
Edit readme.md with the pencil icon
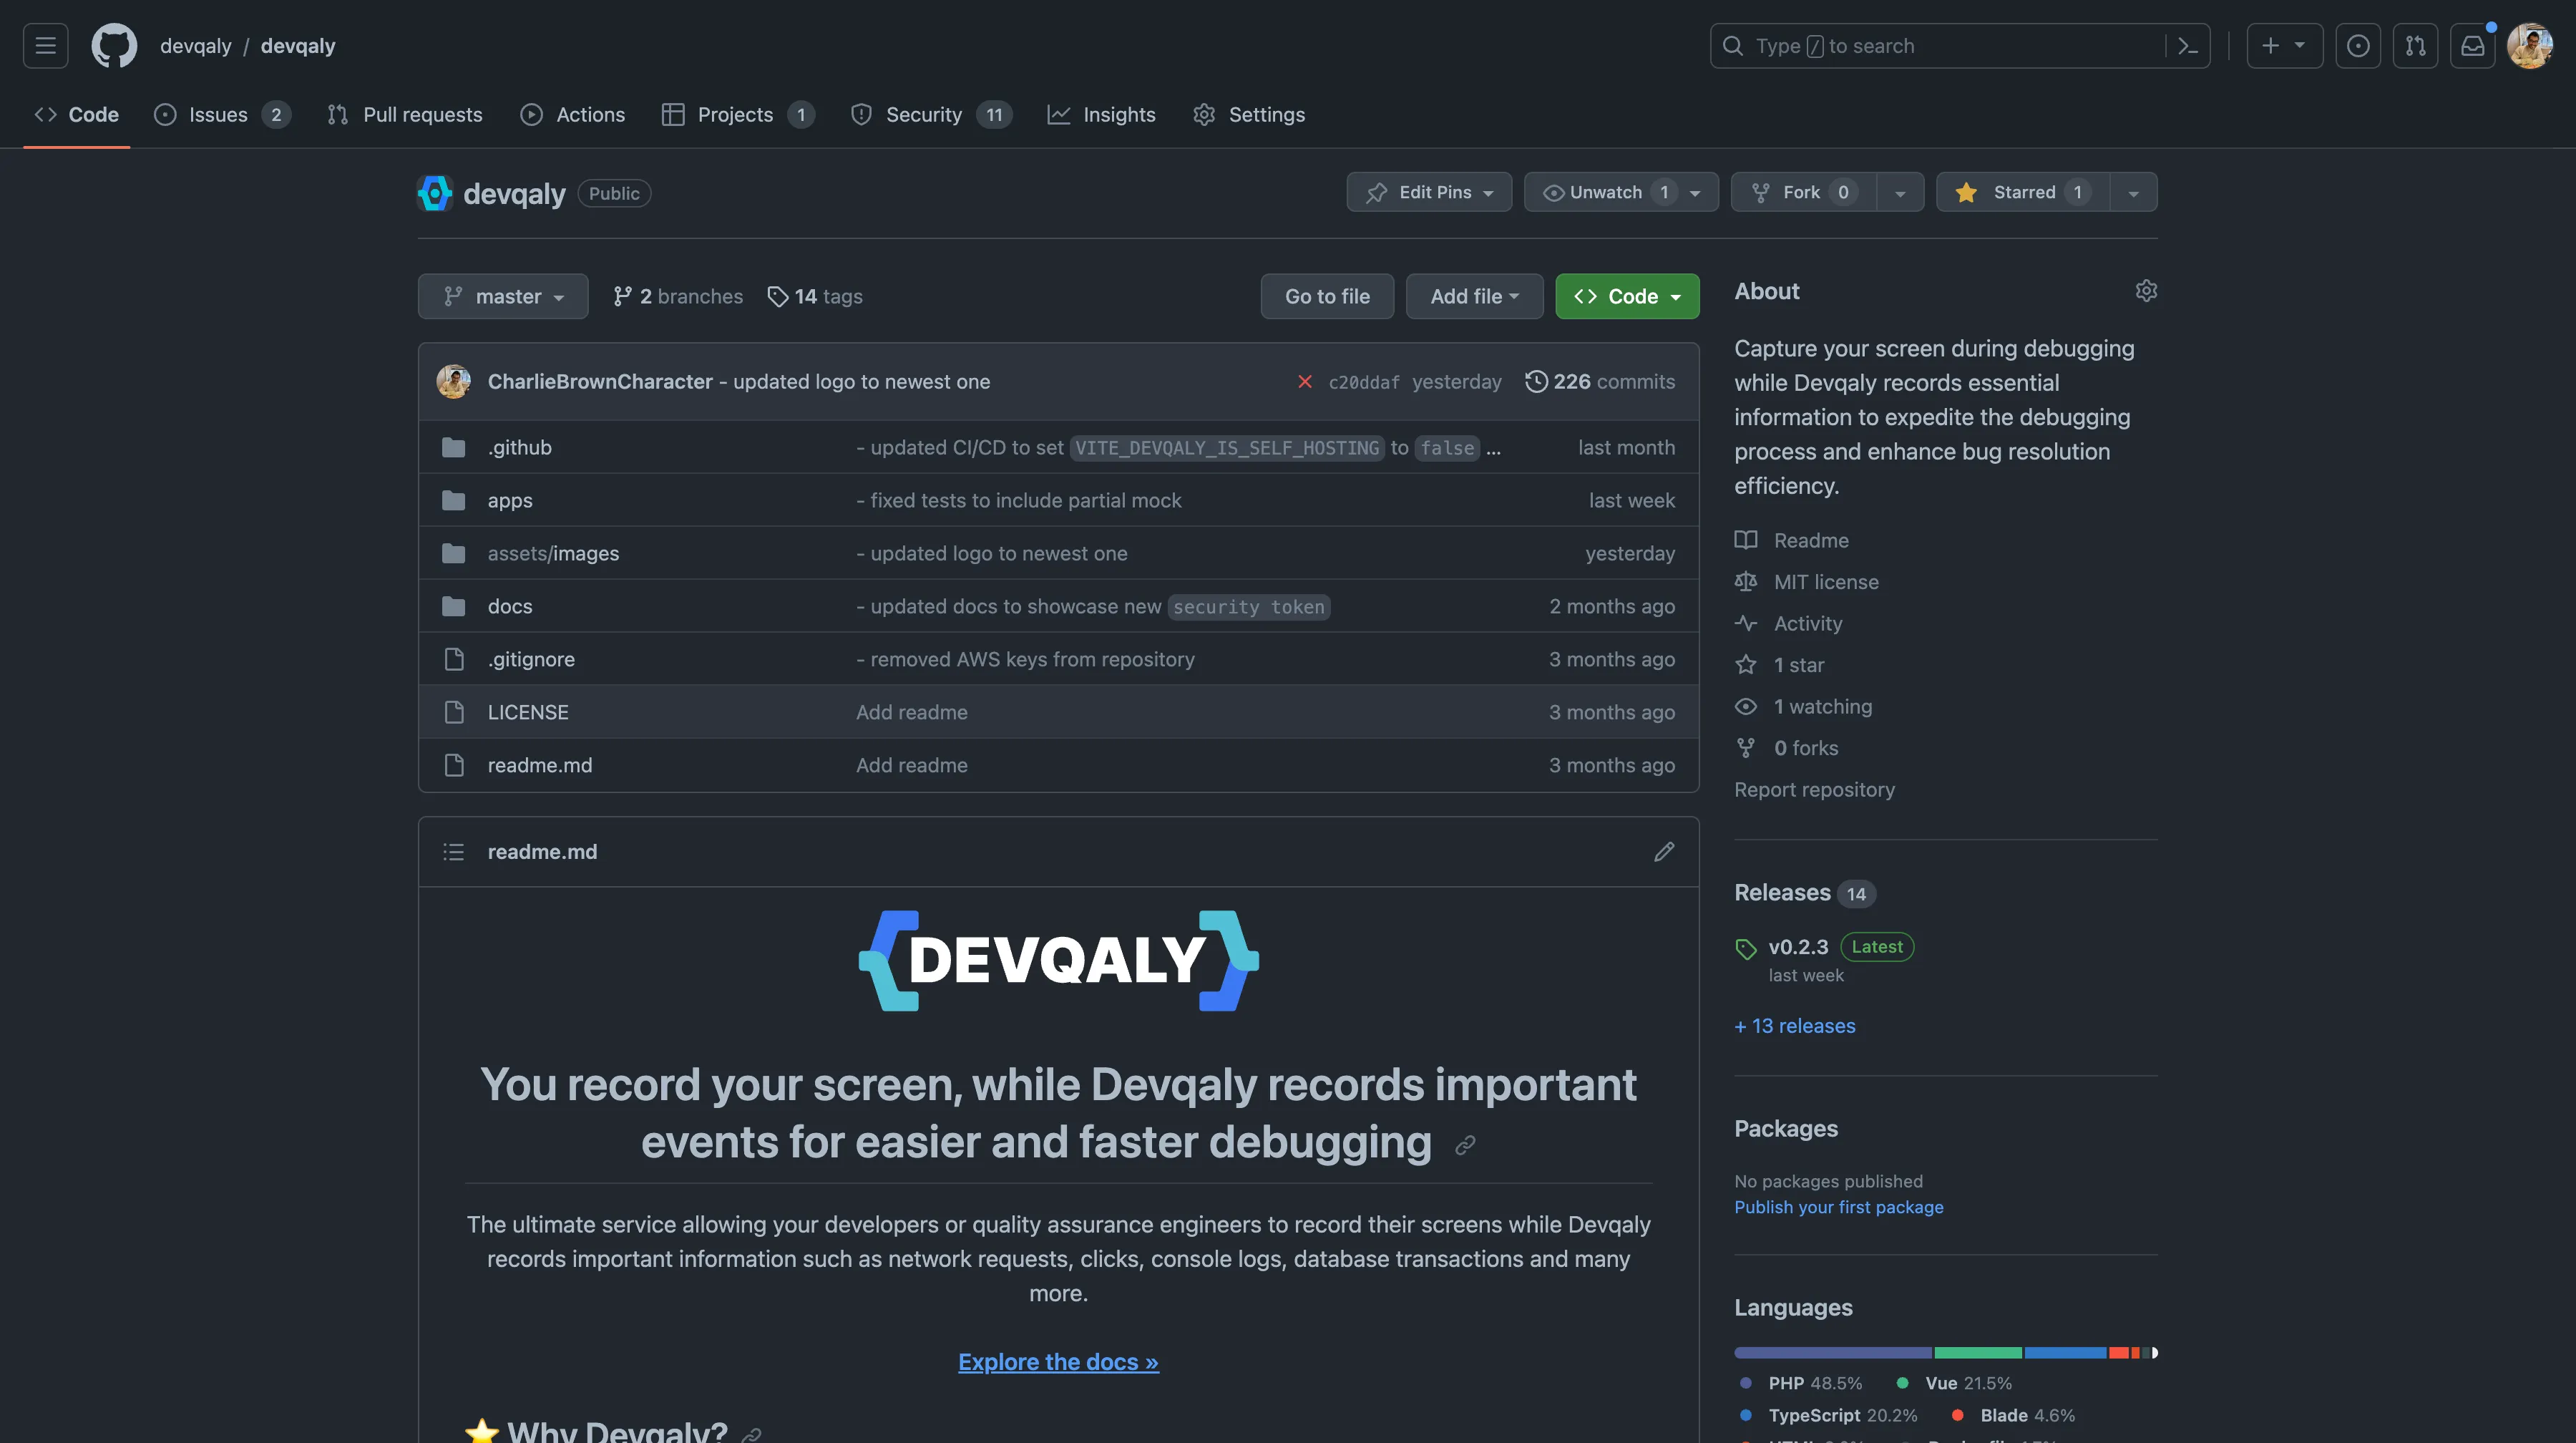pos(1664,851)
